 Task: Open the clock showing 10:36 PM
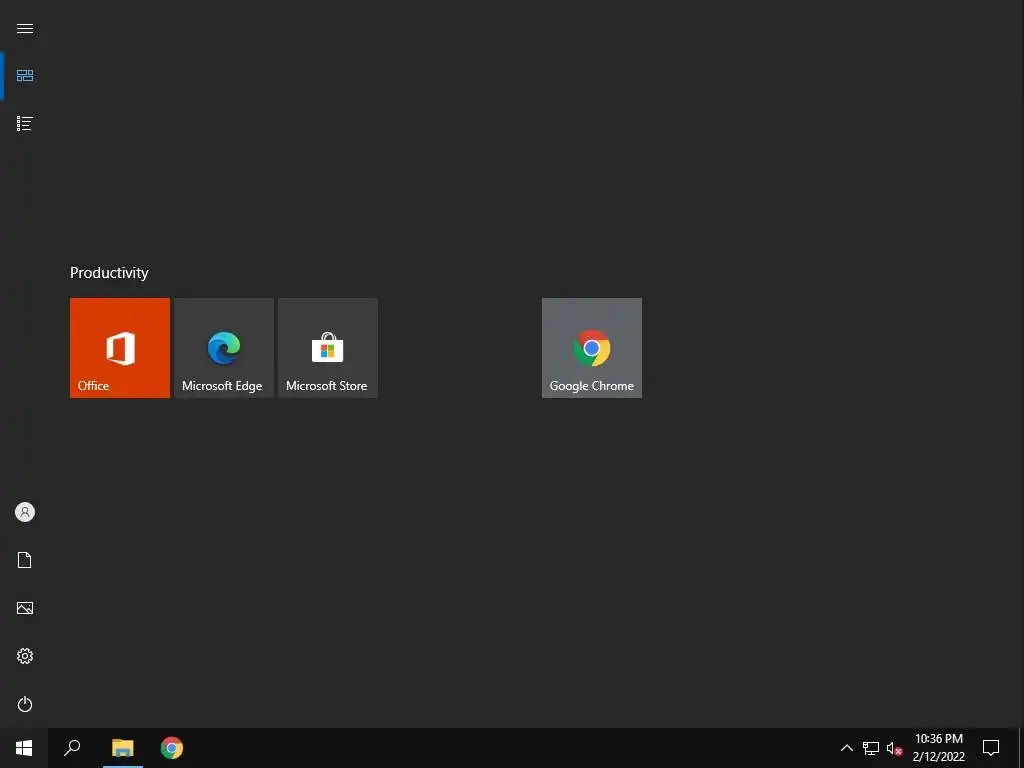[938, 748]
